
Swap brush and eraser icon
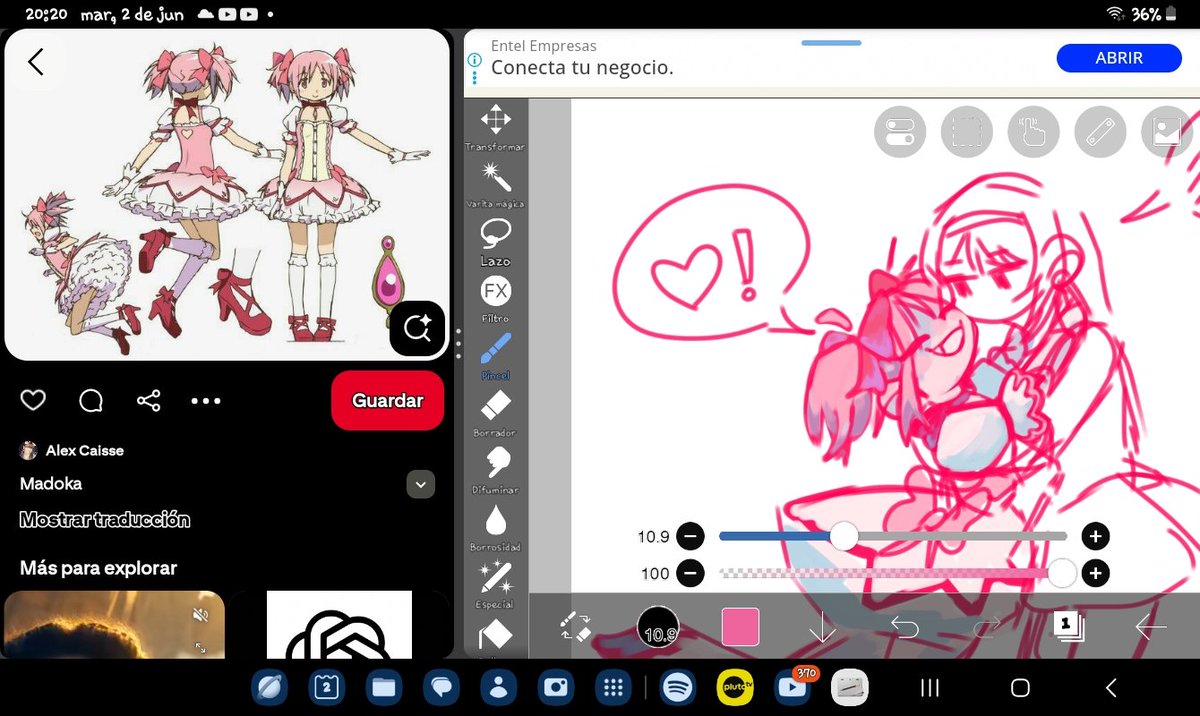(x=575, y=627)
